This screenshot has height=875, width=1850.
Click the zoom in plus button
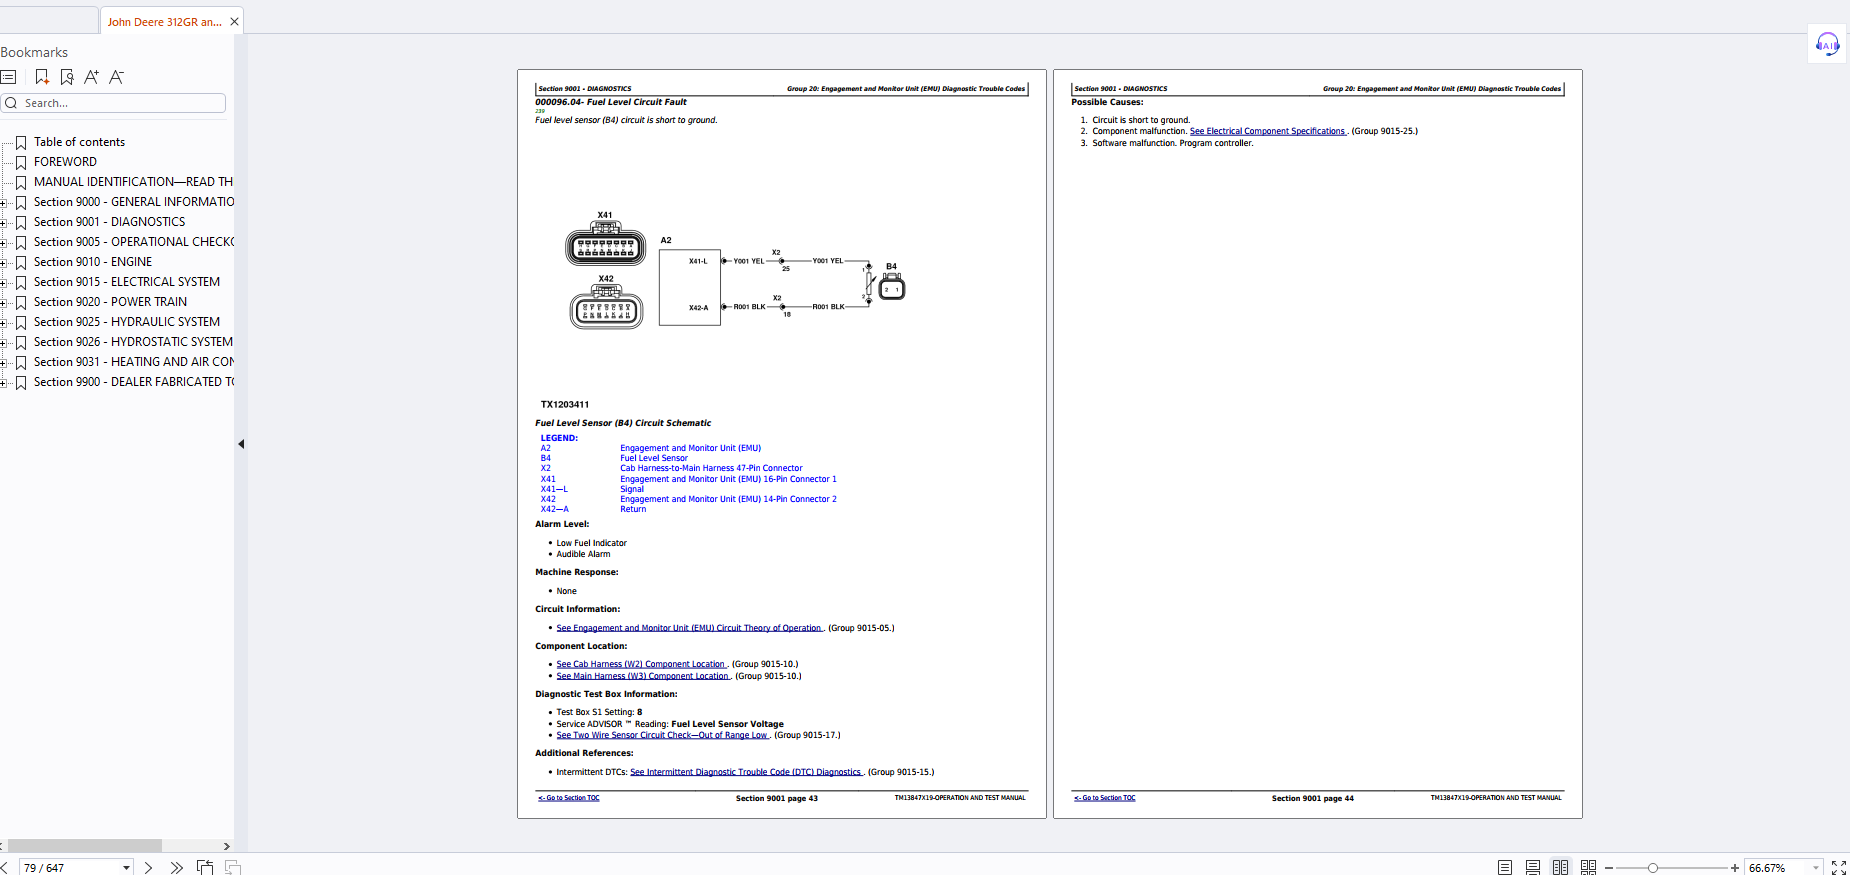pos(1734,867)
